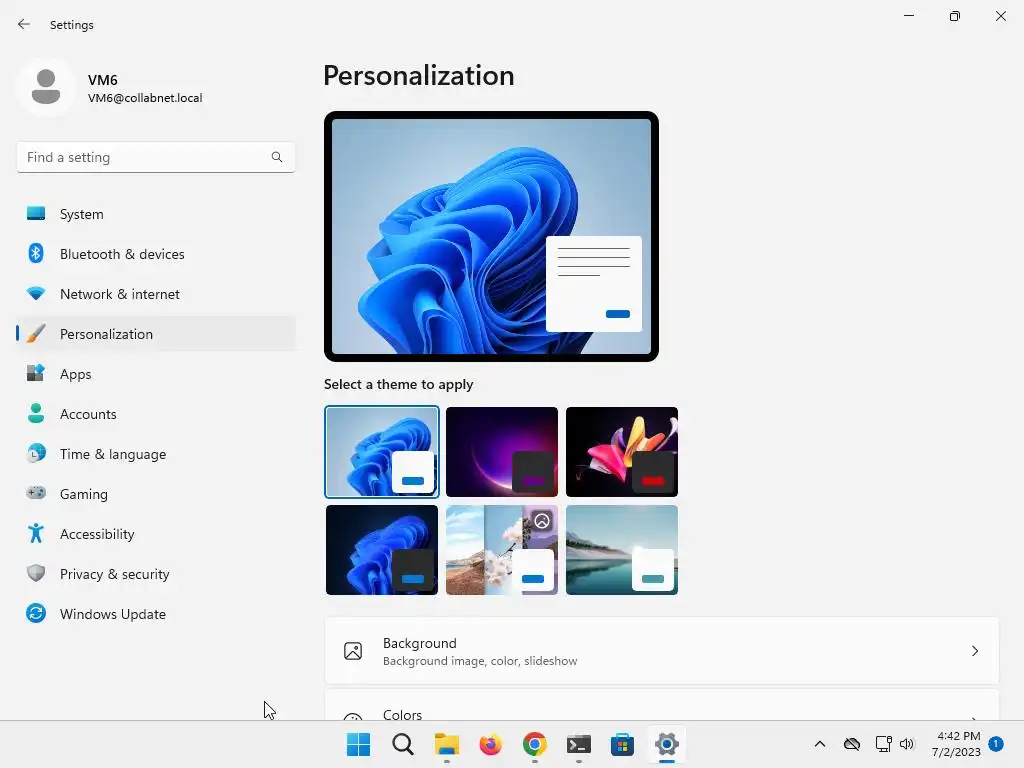Click the Find a setting search box
Image resolution: width=1024 pixels, height=768 pixels.
(x=155, y=157)
